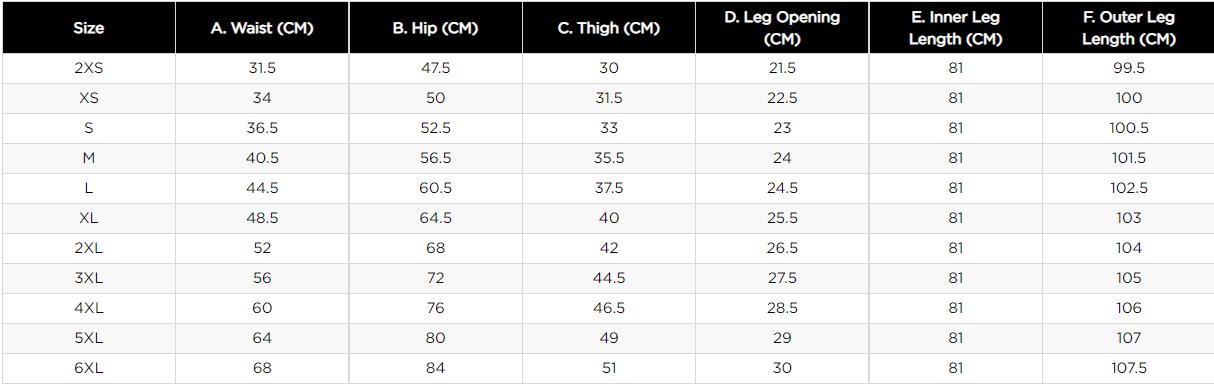Screen dimensions: 1214x387
Task: Click the Size column header
Action: (88, 28)
